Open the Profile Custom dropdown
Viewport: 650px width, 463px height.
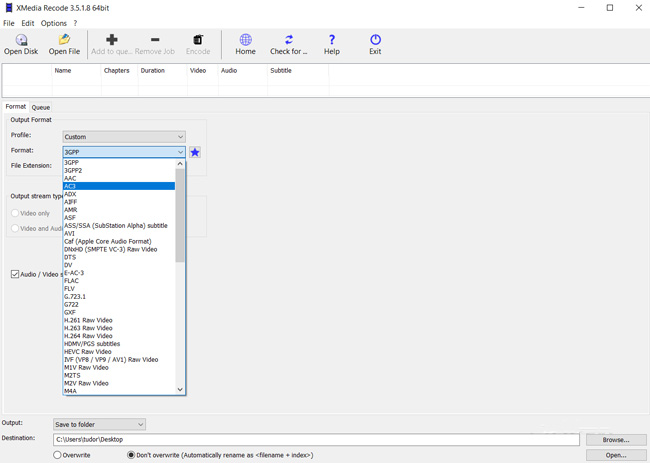pyautogui.click(x=124, y=137)
